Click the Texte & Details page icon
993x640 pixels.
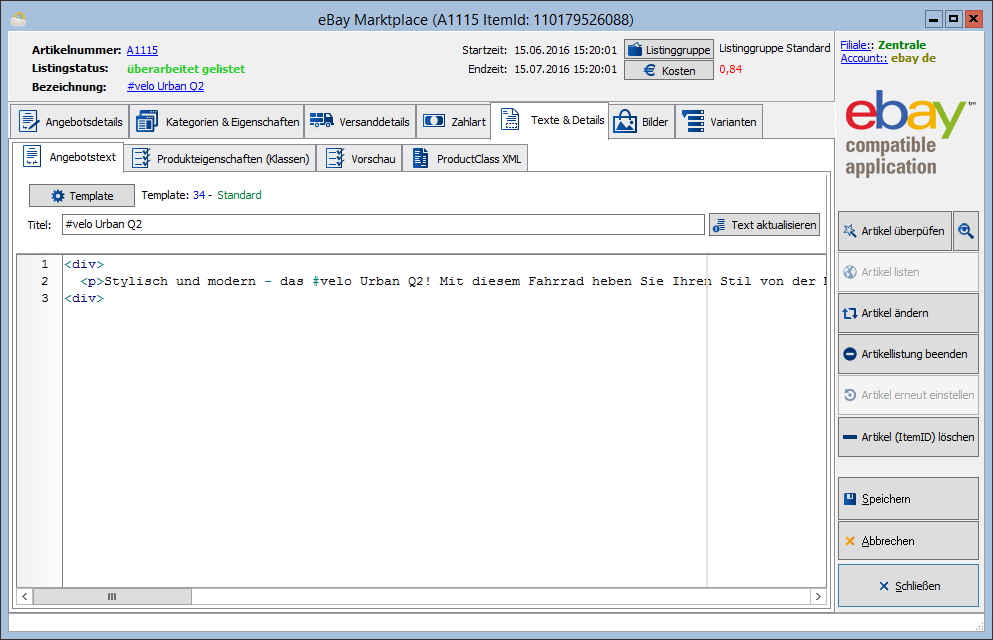click(510, 119)
